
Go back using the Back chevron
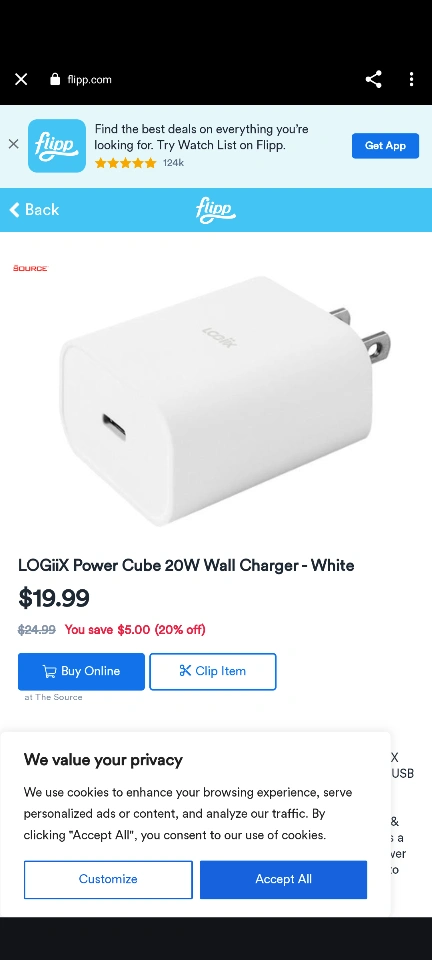click(x=34, y=209)
